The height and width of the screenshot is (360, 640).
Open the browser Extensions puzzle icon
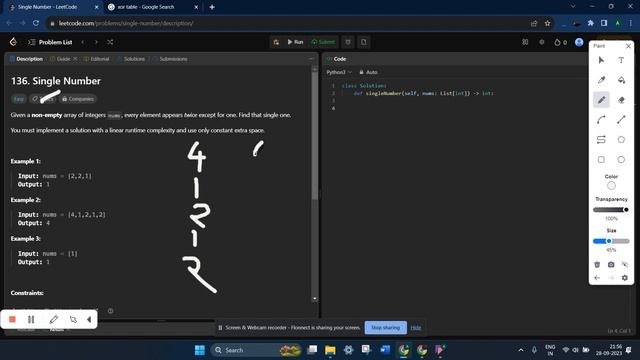[591, 23]
